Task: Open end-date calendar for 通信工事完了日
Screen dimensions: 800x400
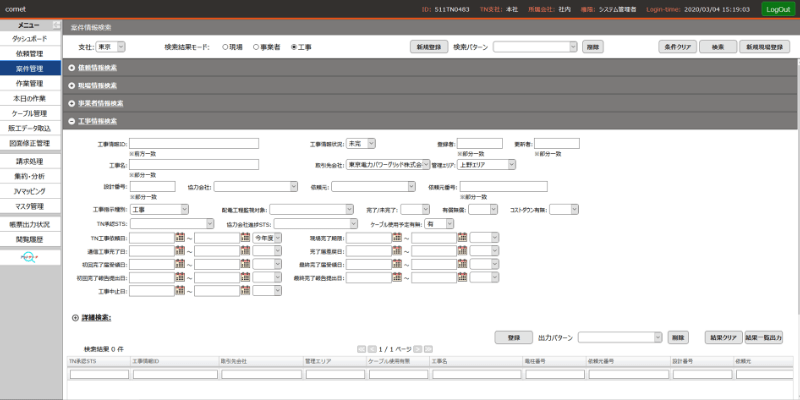Action: (245, 251)
